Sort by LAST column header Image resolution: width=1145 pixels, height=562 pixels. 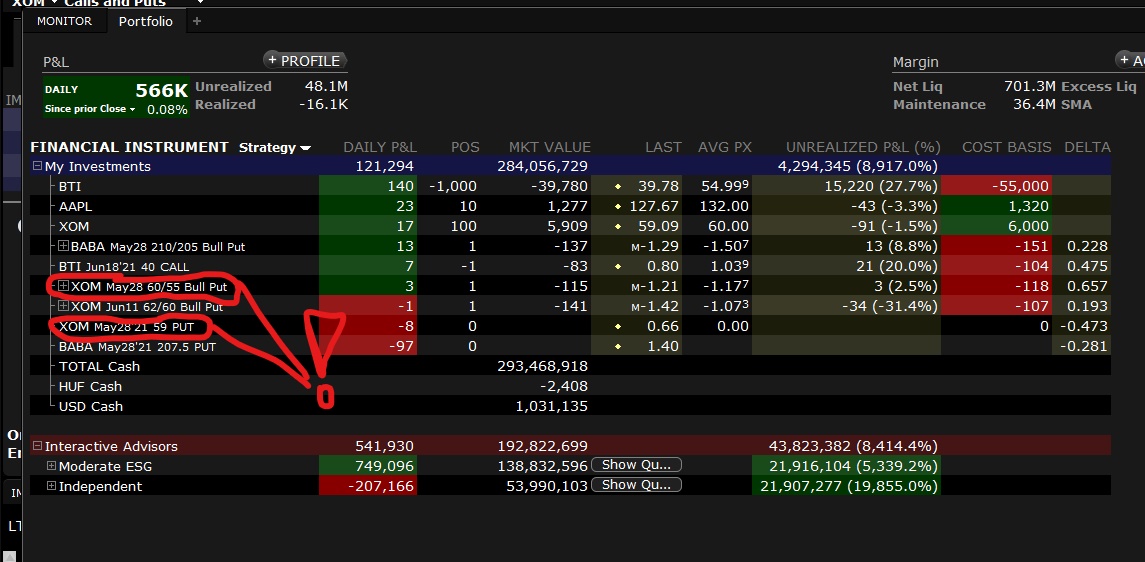(x=663, y=147)
